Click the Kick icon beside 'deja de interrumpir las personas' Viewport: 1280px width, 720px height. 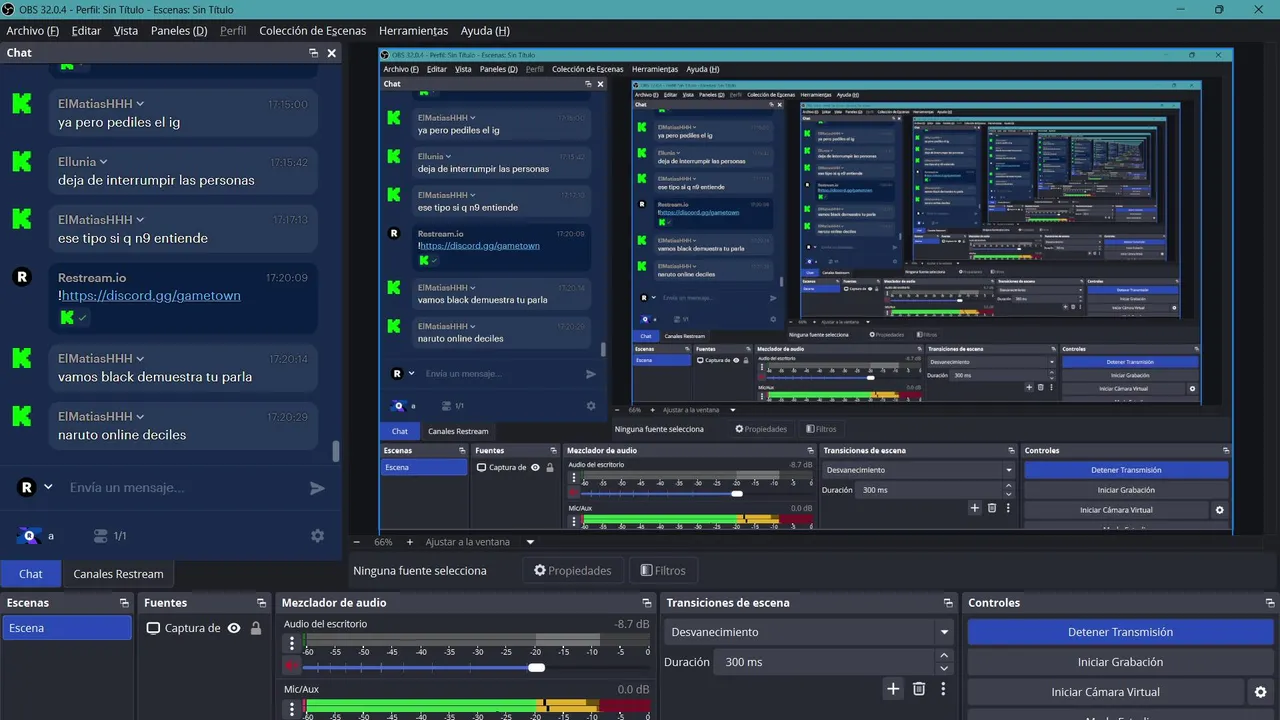[x=22, y=161]
